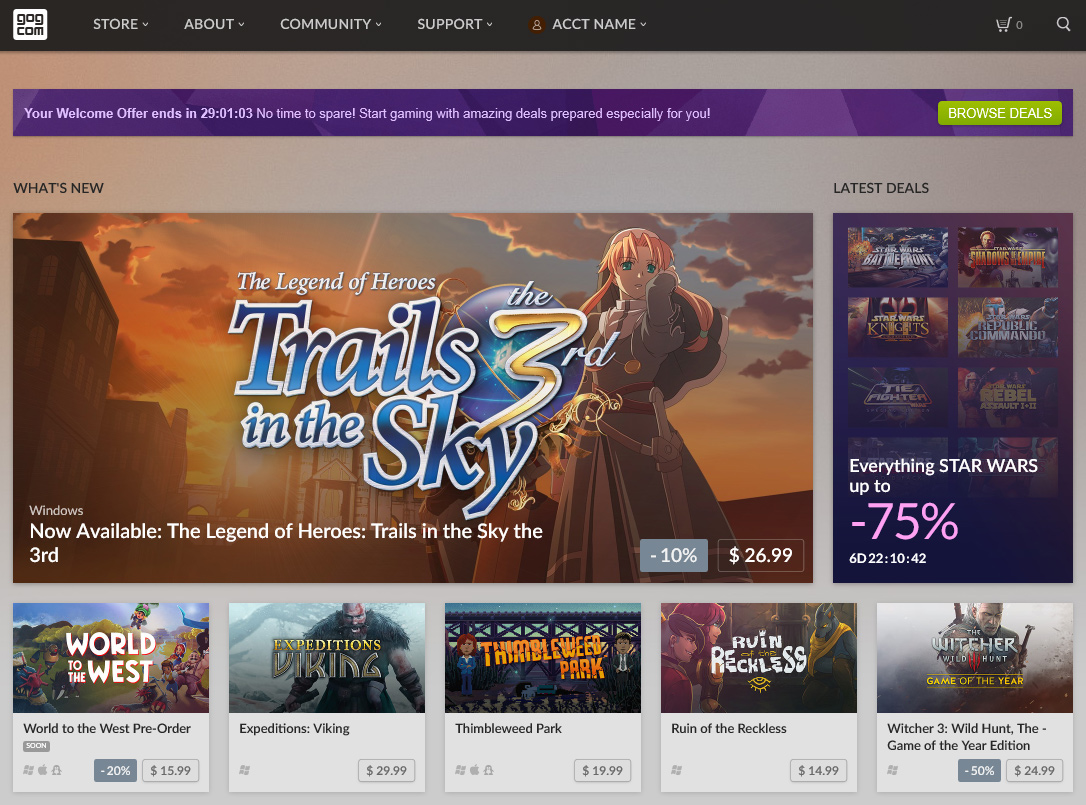The image size is (1086, 805).
Task: Click -50% badge on Witcher 3 card
Action: (979, 770)
